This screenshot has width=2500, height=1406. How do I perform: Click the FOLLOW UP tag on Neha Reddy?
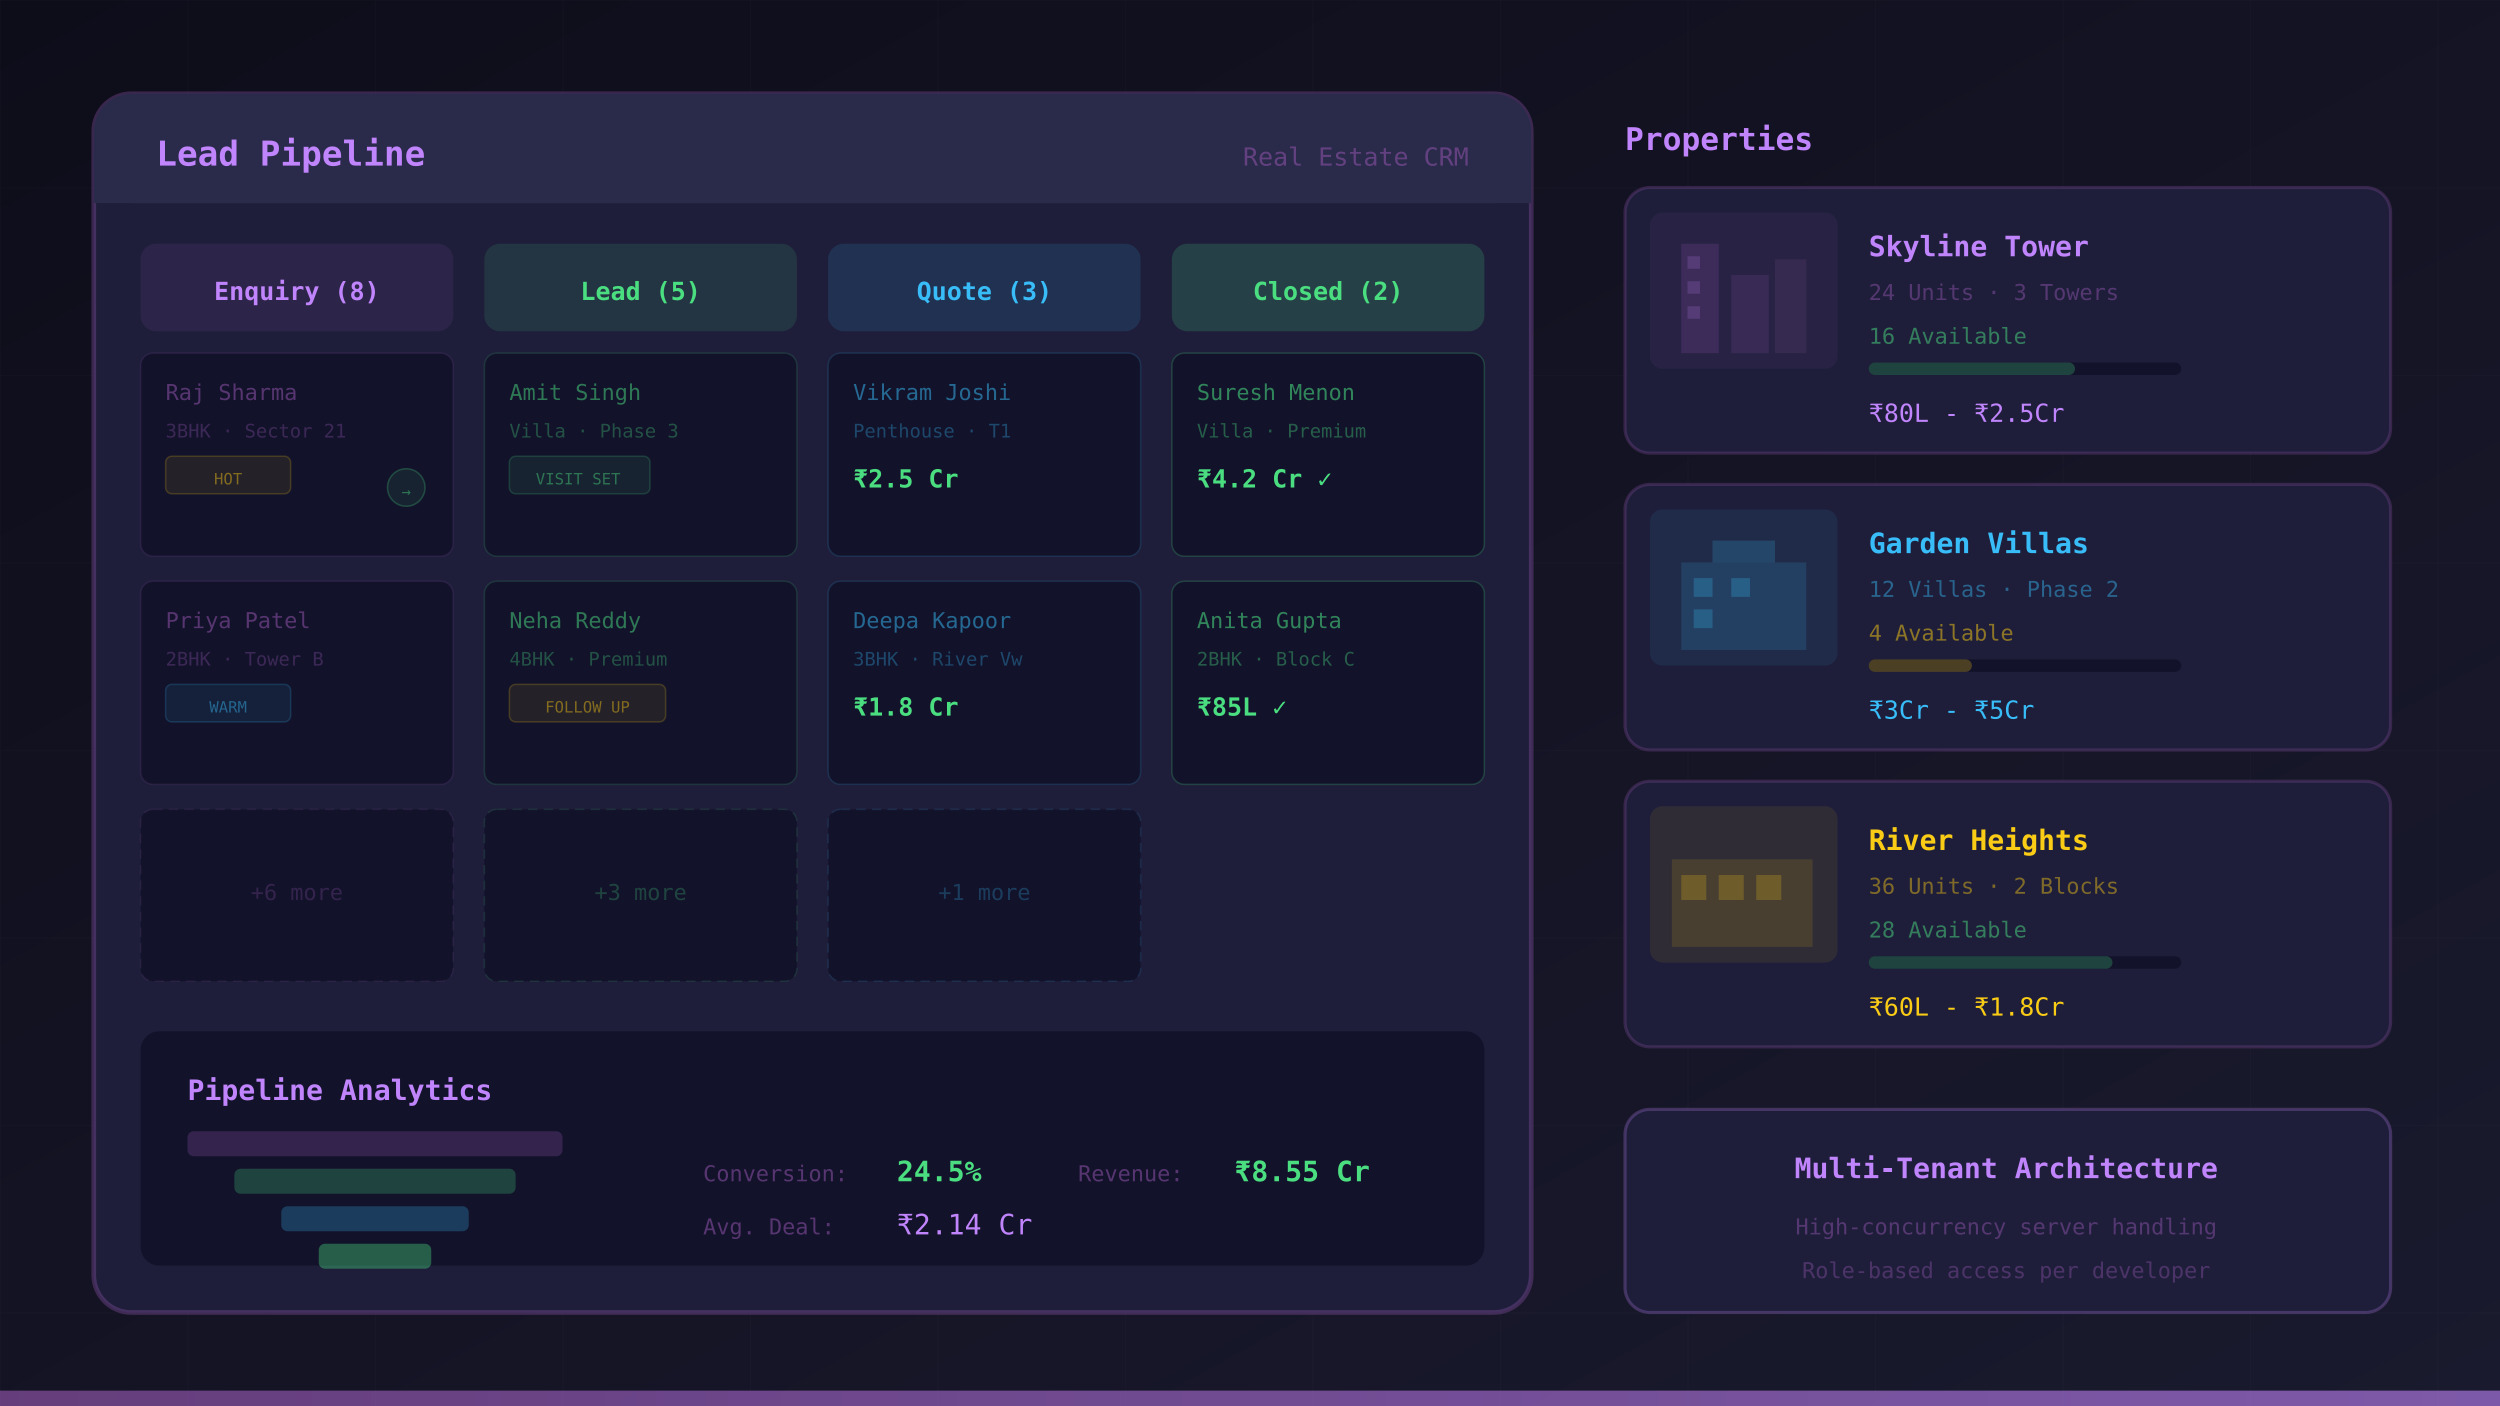coord(587,703)
